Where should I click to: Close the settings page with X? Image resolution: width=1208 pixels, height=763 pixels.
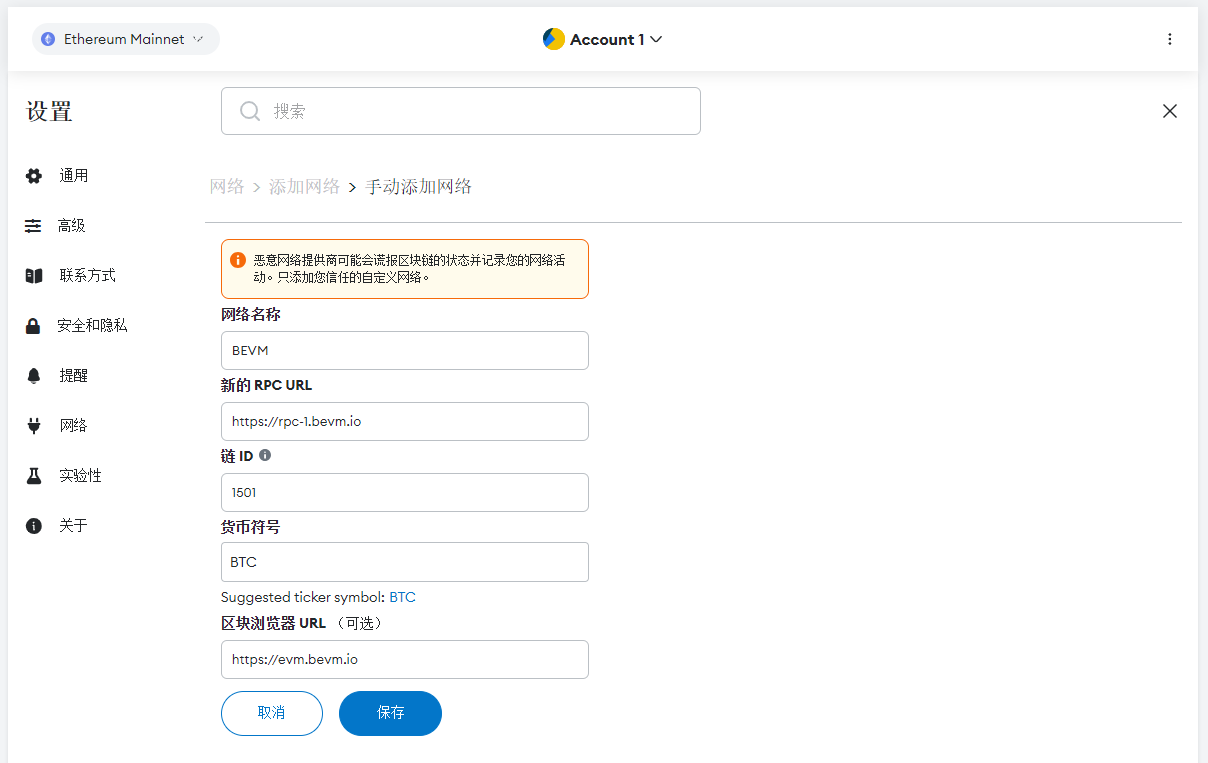(1170, 111)
